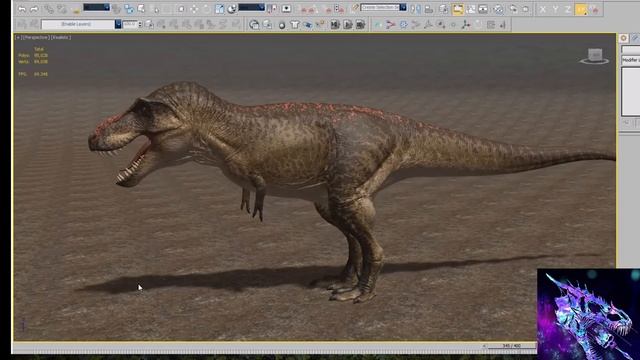Open the Schematic View icon
This screenshot has height=360, width=640.
(x=483, y=9)
